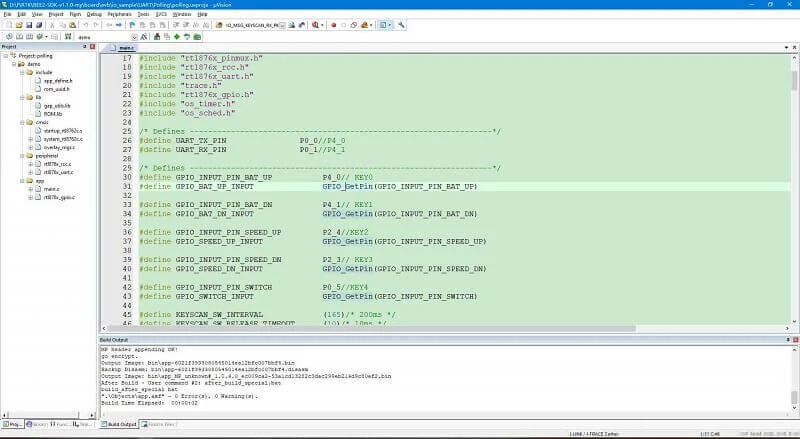Click the Undo toolbar icon
Image resolution: width=800 pixels, height=439 pixels.
[85, 25]
